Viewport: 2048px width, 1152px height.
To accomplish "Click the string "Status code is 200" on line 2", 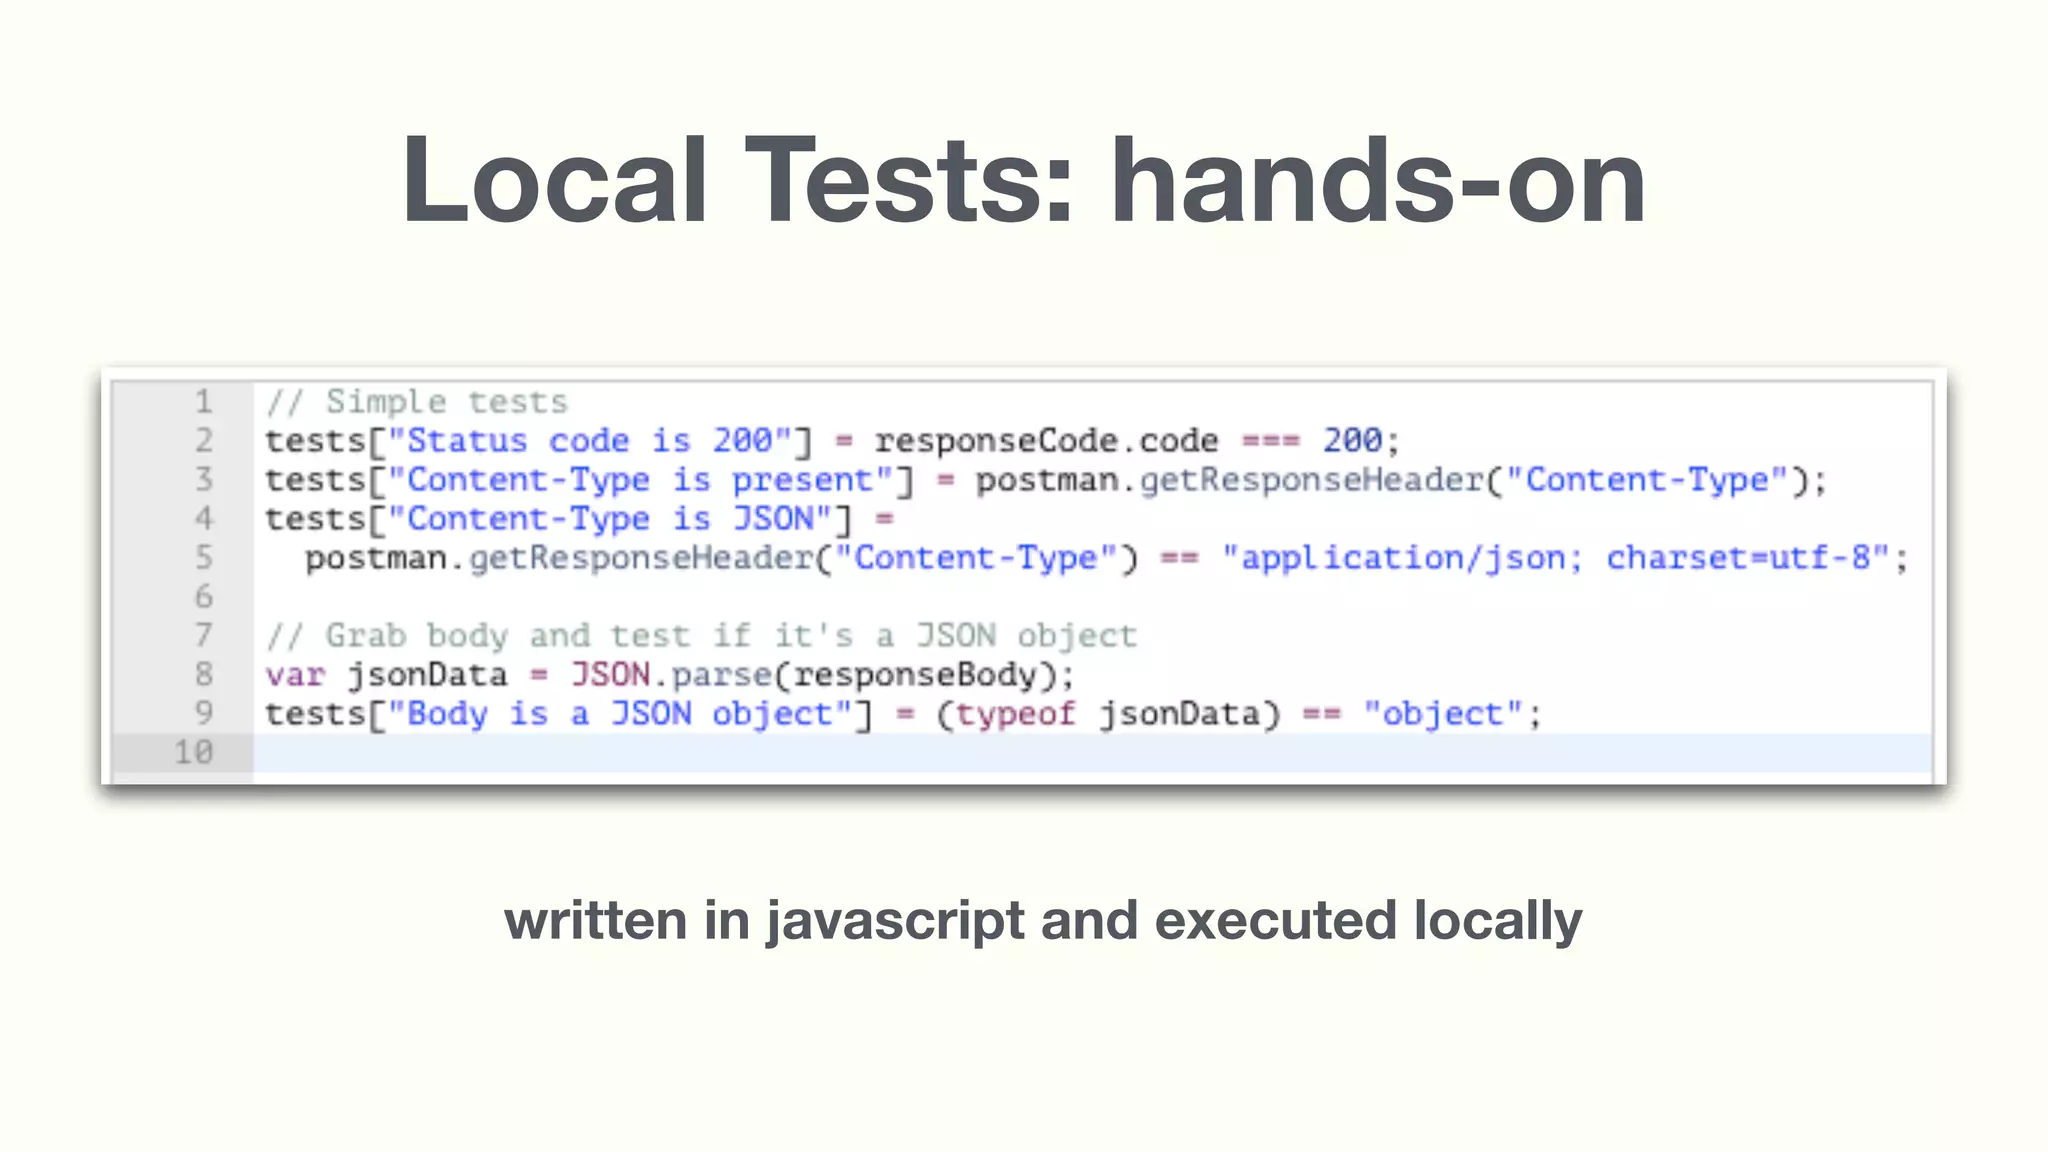I will pyautogui.click(x=590, y=441).
